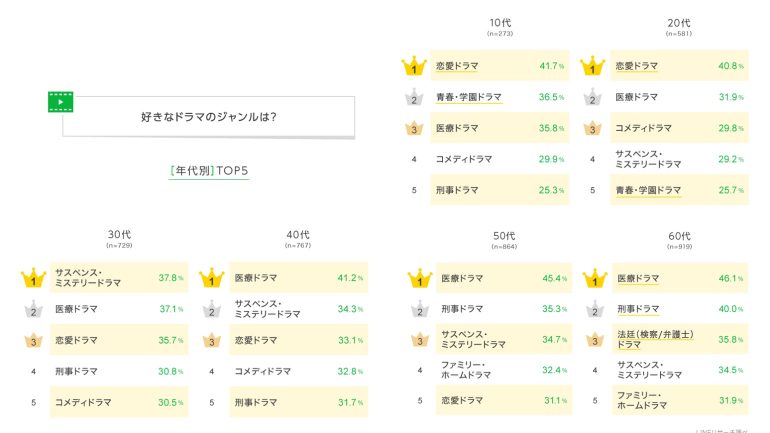
Task: Click the green film icon beside the title
Action: click(x=60, y=102)
